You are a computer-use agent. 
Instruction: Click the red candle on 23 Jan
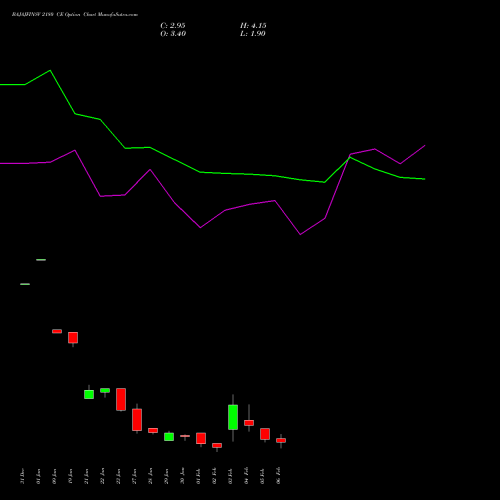pos(121,399)
